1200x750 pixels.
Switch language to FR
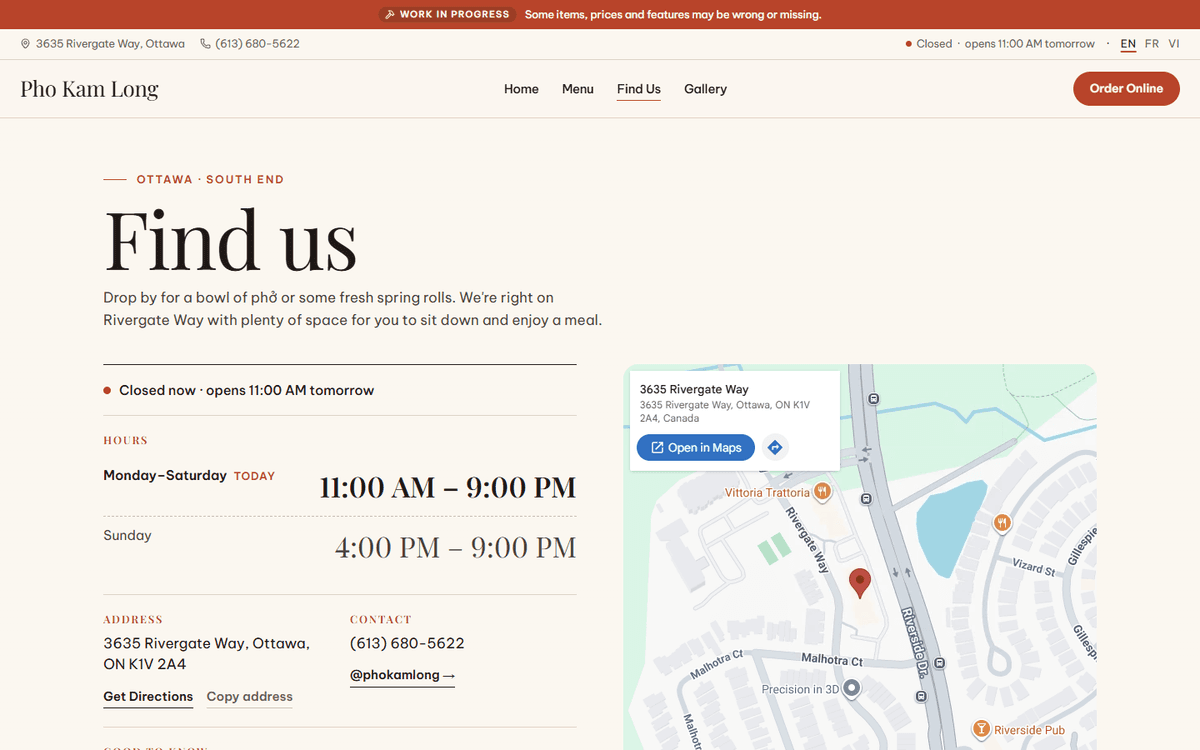coord(1152,44)
